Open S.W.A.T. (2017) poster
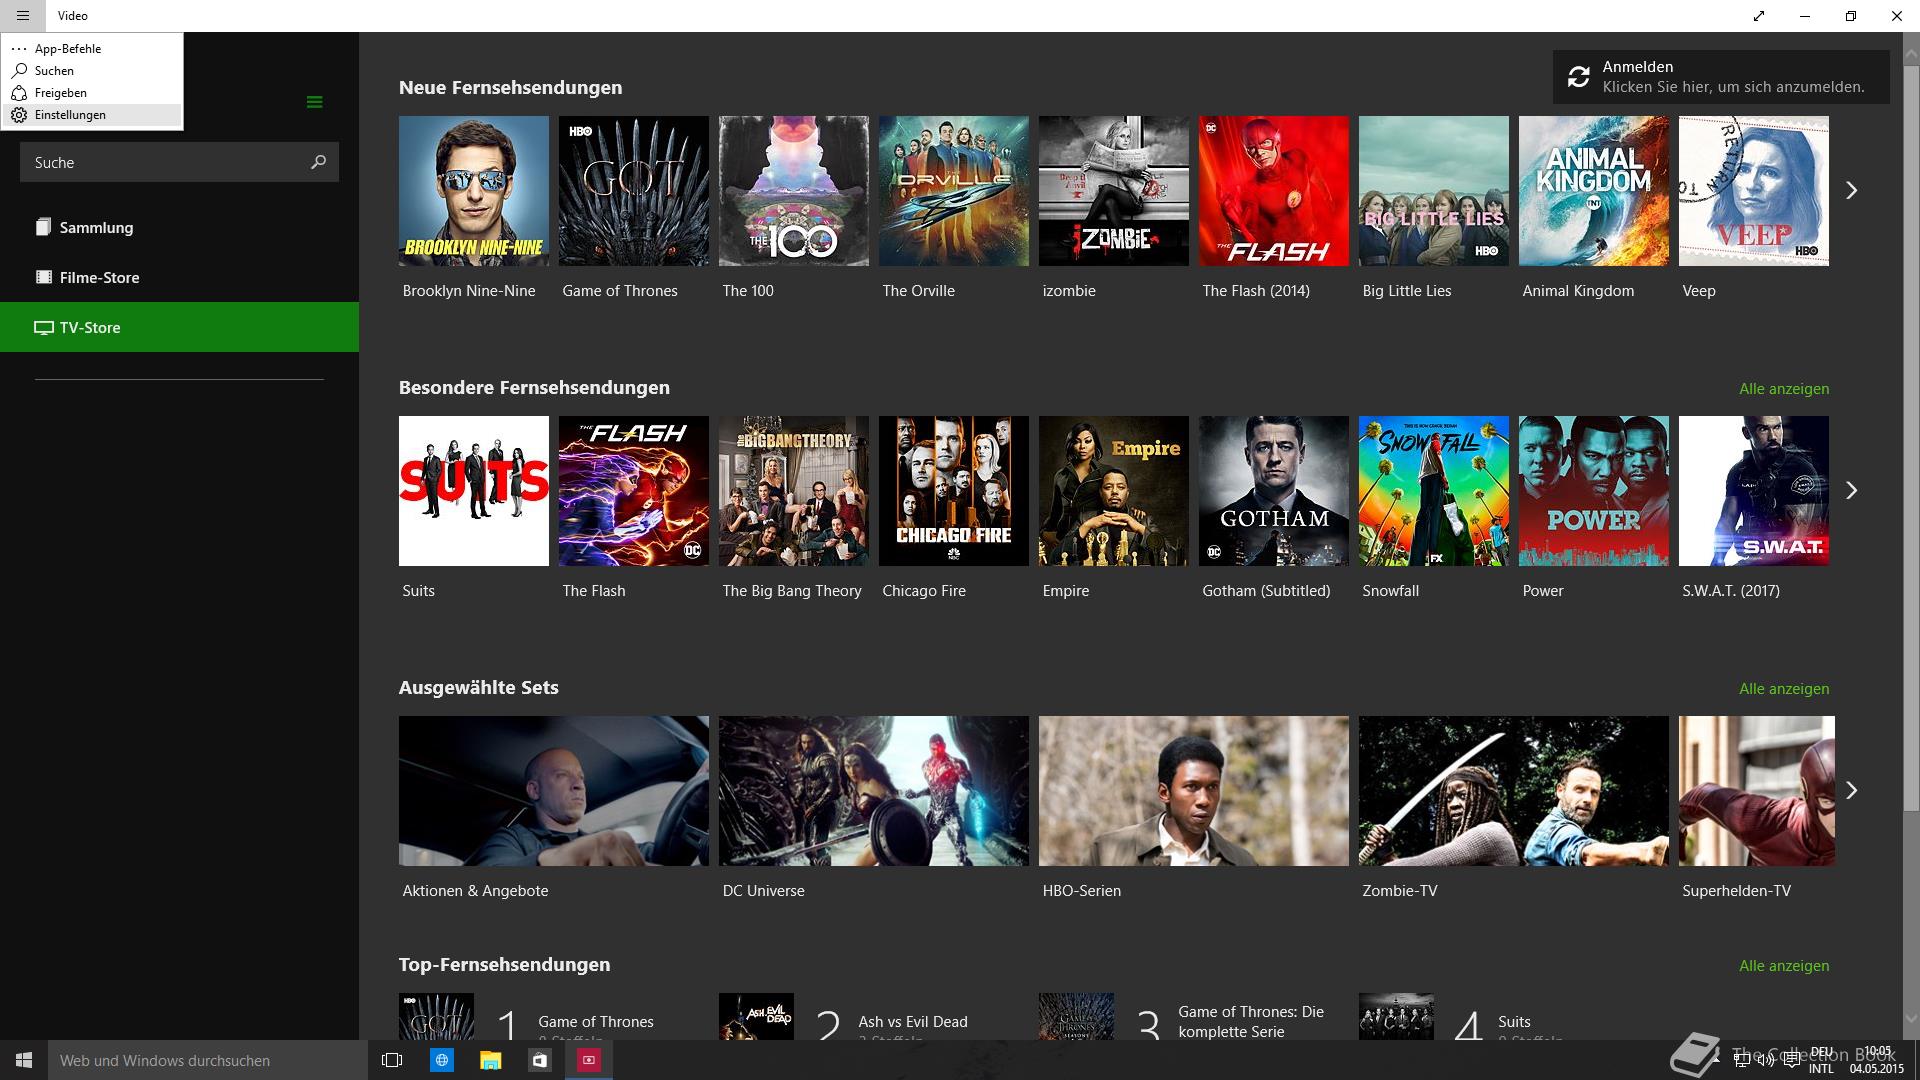This screenshot has width=1920, height=1080. coord(1754,491)
